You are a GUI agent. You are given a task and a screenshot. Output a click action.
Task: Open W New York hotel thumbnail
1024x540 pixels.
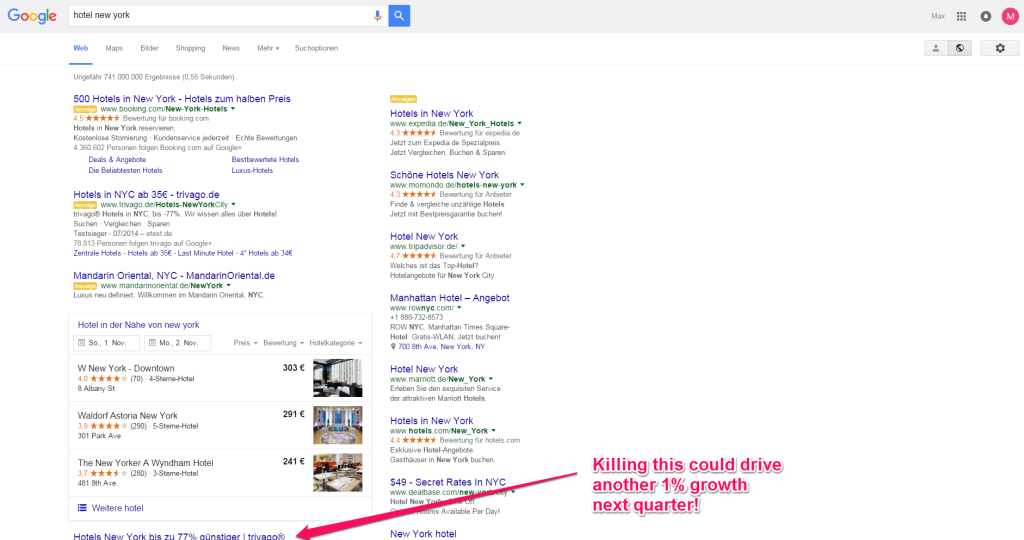(338, 378)
